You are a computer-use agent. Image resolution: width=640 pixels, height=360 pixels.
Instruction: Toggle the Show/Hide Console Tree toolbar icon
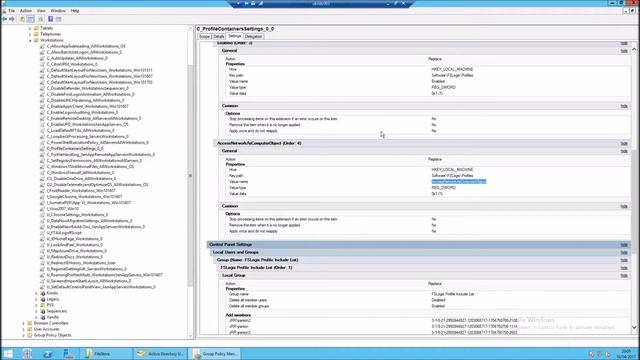click(x=31, y=19)
